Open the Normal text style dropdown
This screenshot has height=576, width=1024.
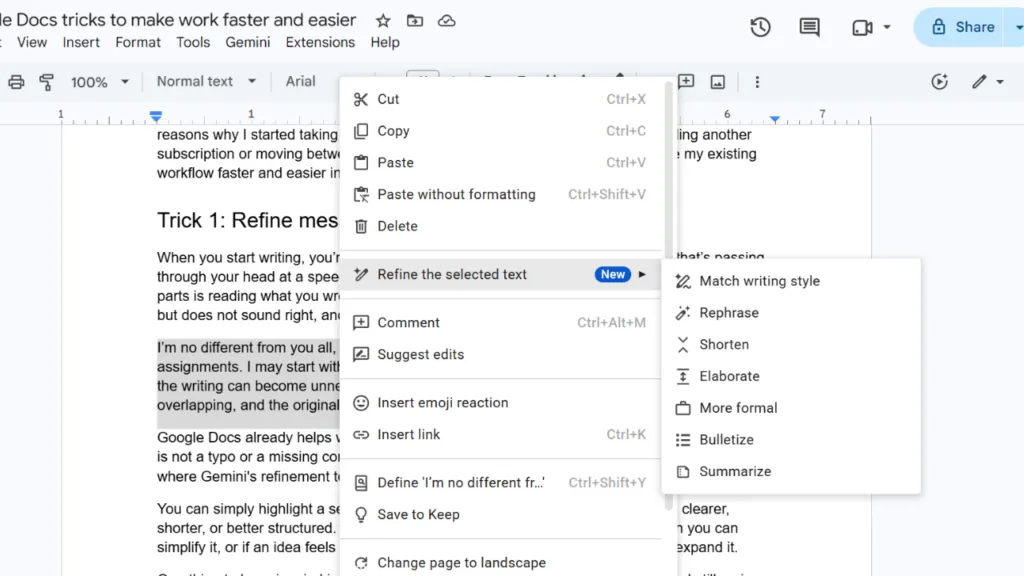click(x=206, y=82)
